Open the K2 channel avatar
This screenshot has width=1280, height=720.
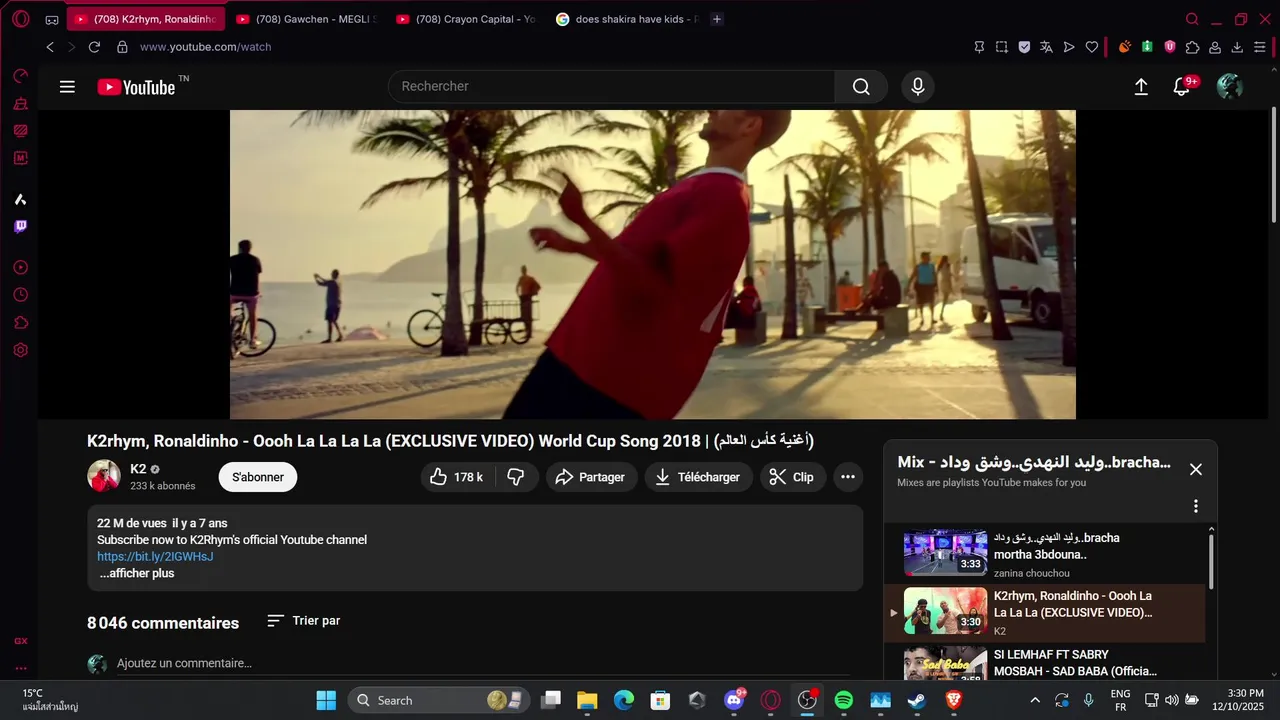[104, 477]
